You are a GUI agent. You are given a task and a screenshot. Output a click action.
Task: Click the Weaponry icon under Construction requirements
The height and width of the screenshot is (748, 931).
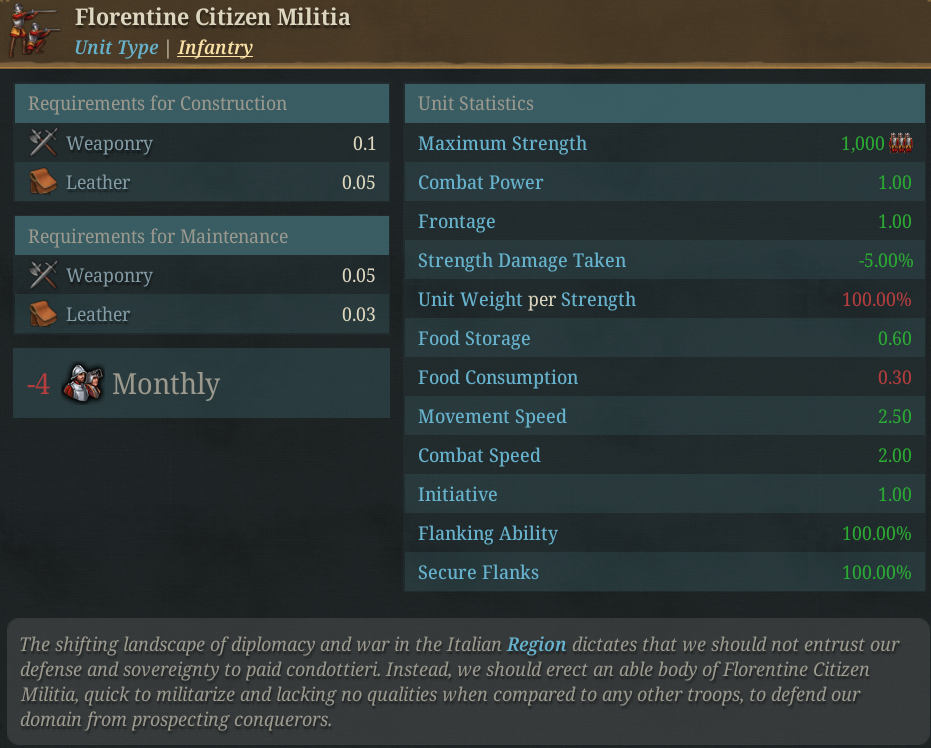(x=43, y=143)
